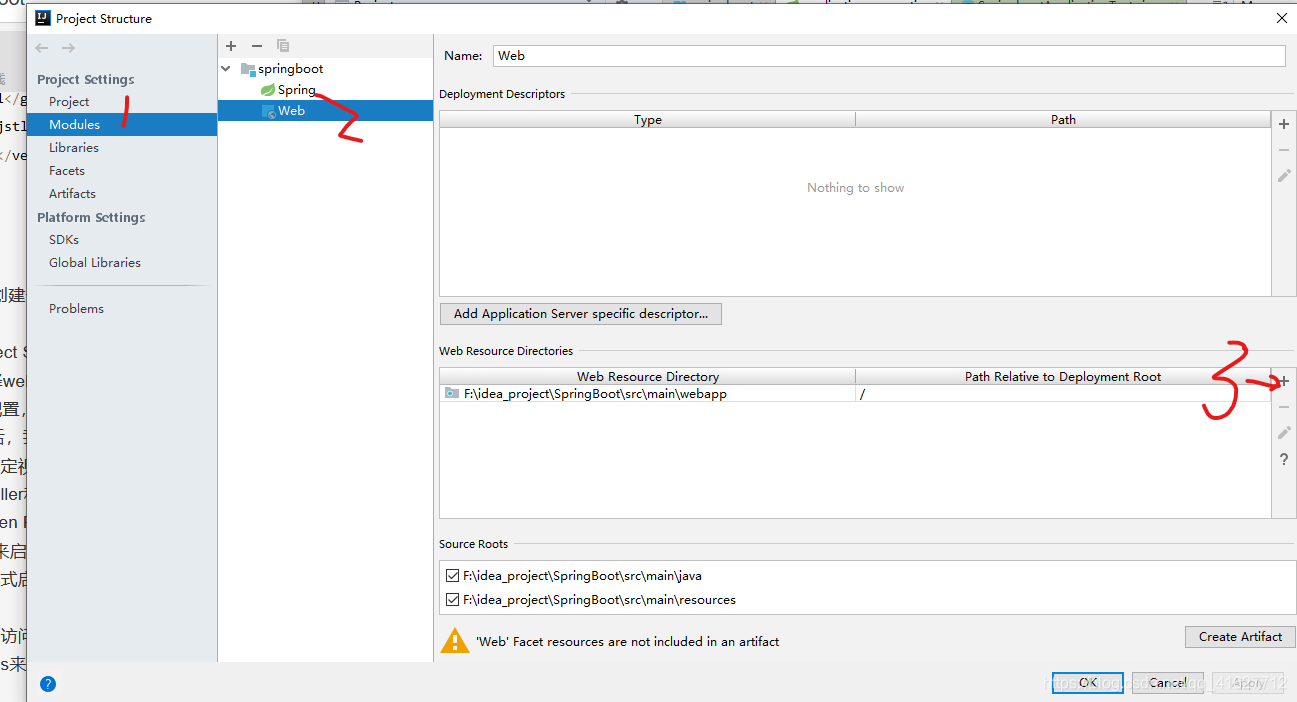Image resolution: width=1297 pixels, height=702 pixels.
Task: Open Facets settings page
Action: point(67,171)
